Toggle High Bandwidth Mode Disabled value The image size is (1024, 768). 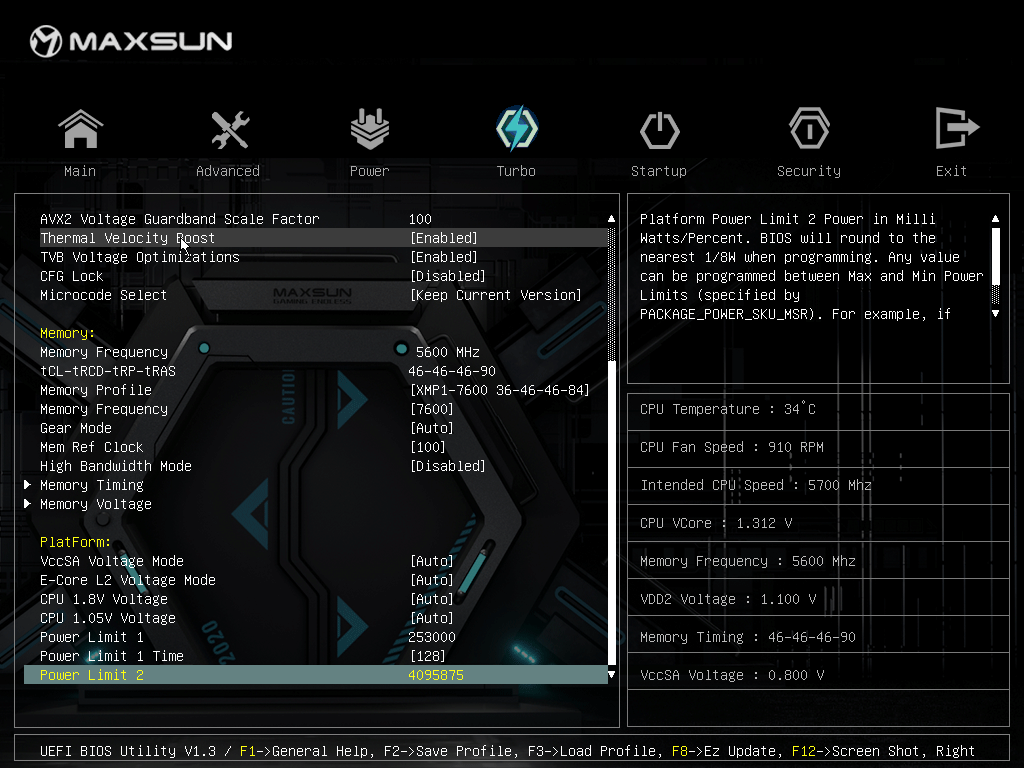click(447, 466)
